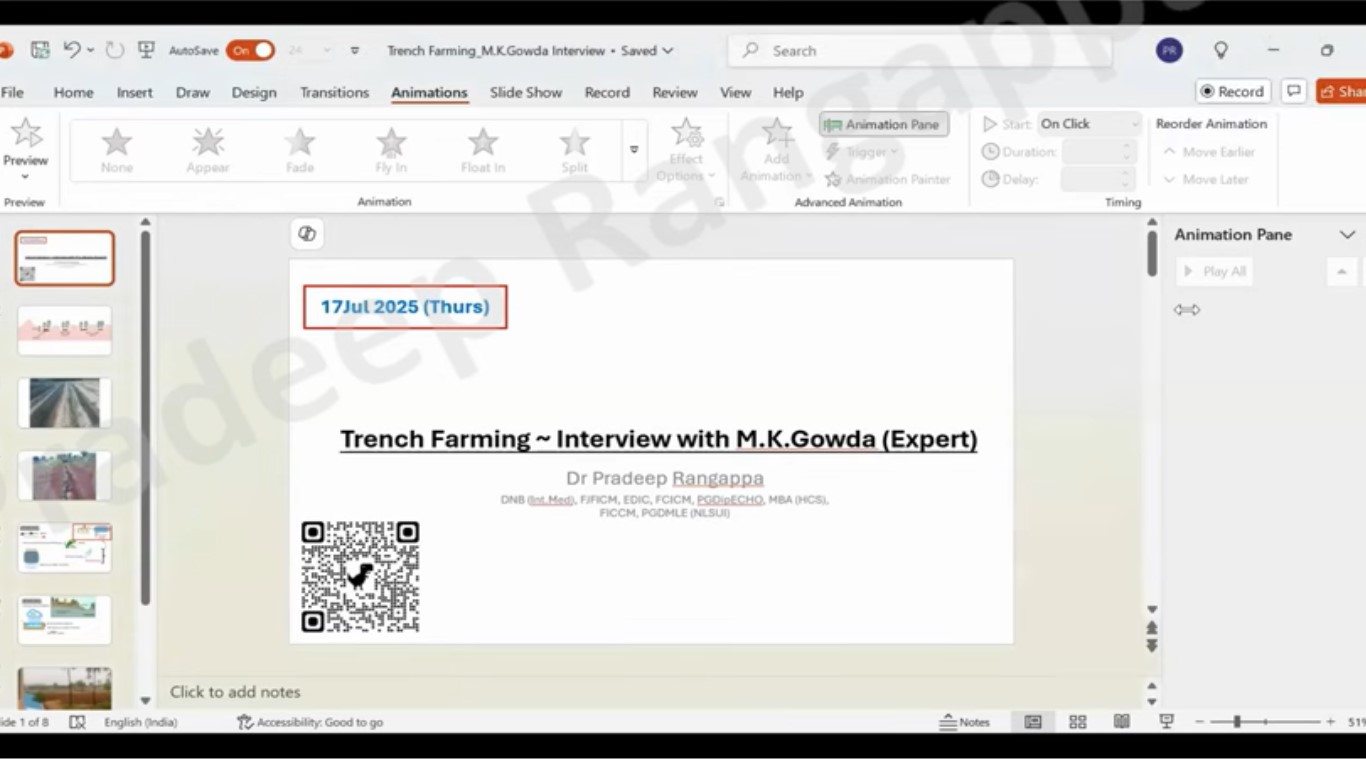Open the File menu
The image size is (1366, 768).
[12, 92]
